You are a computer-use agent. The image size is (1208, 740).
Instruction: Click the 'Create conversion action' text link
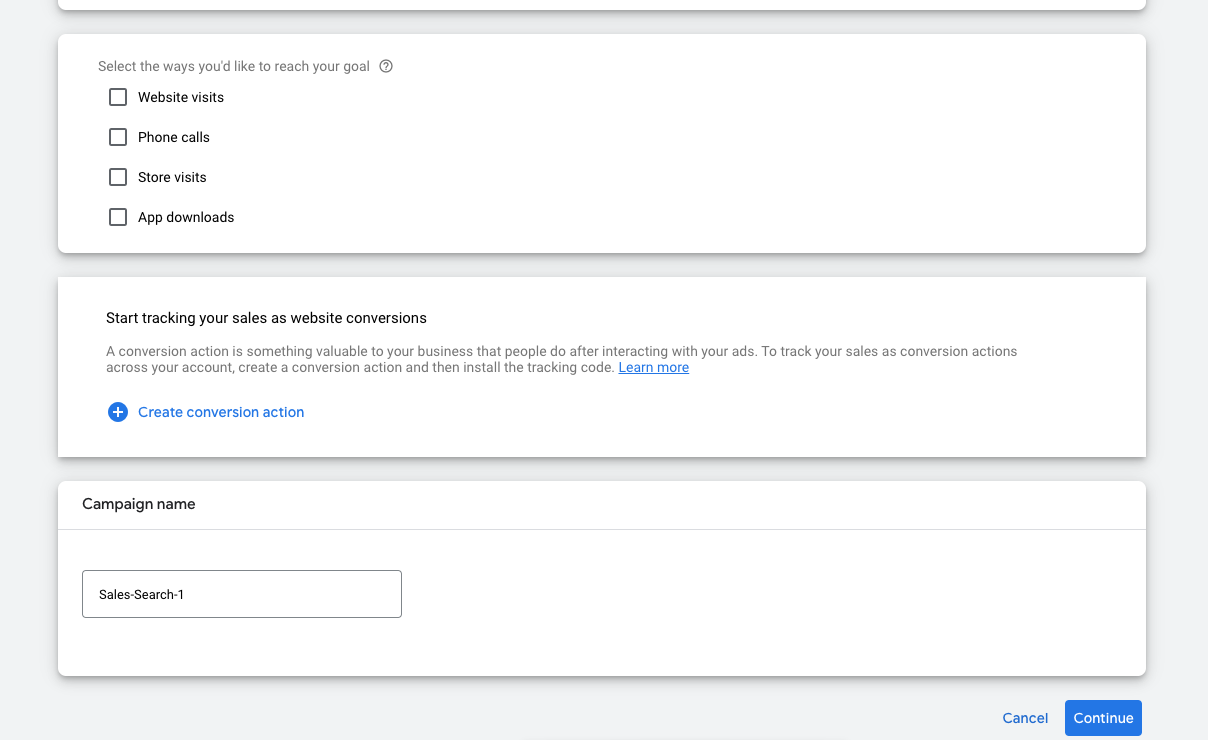pyautogui.click(x=221, y=412)
